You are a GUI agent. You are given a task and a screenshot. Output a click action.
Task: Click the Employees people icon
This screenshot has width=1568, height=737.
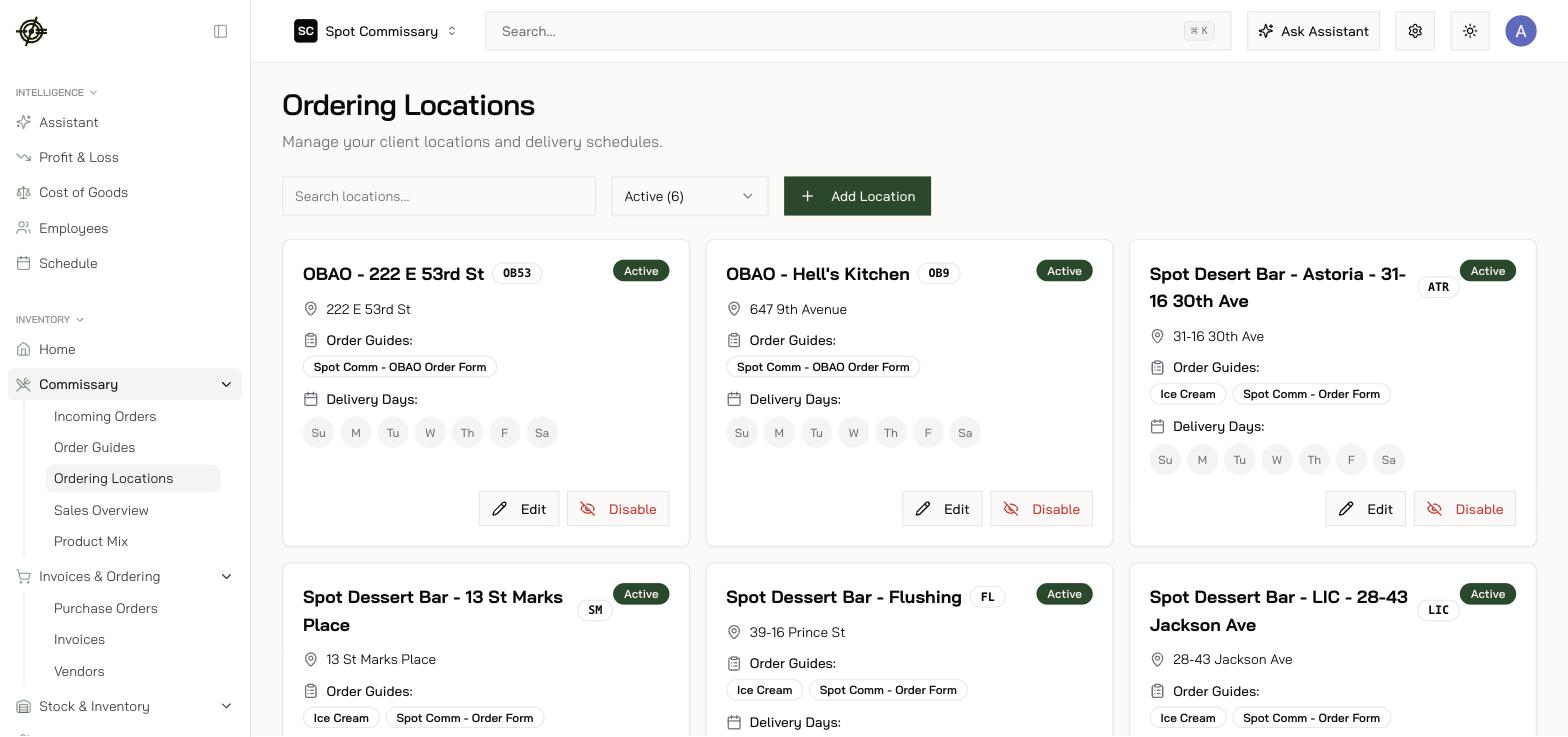coord(24,228)
